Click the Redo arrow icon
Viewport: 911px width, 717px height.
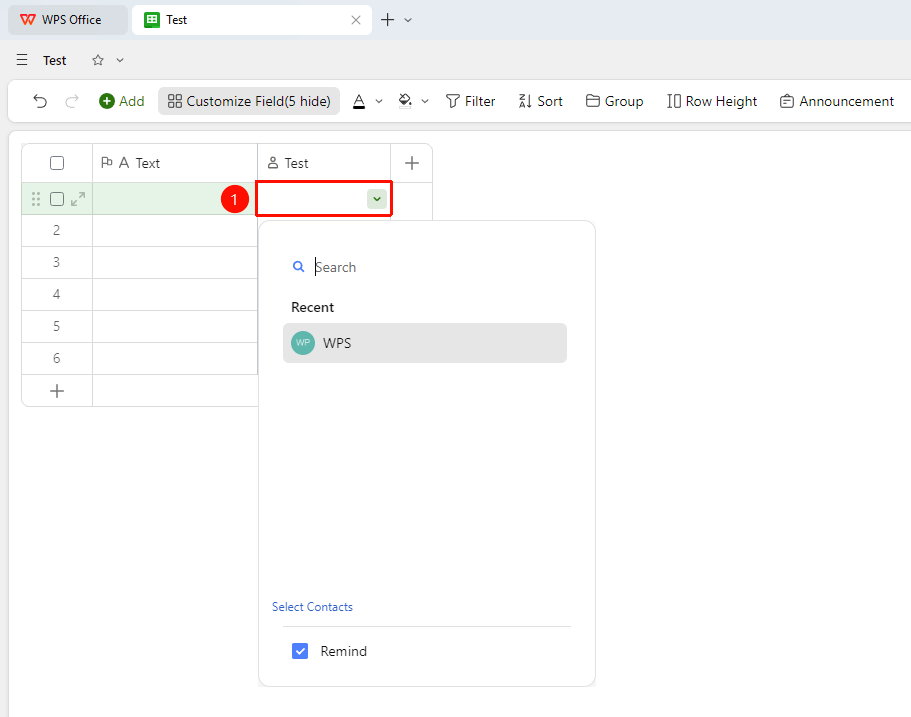[x=71, y=101]
